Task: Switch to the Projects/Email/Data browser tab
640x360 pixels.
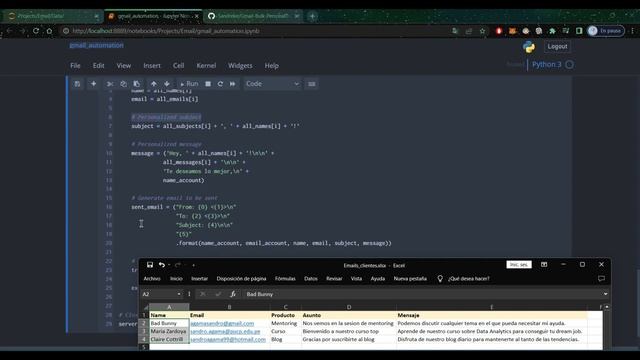Action: point(52,16)
